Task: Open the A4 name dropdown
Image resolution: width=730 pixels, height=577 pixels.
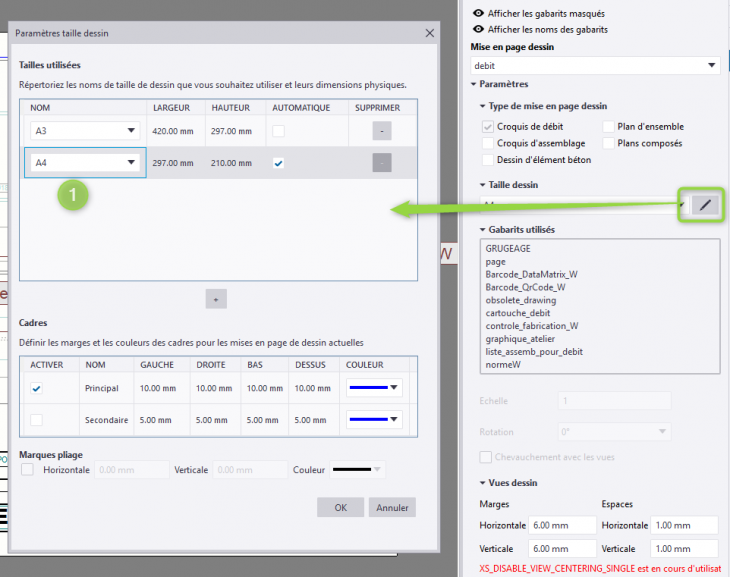Action: pyautogui.click(x=85, y=163)
